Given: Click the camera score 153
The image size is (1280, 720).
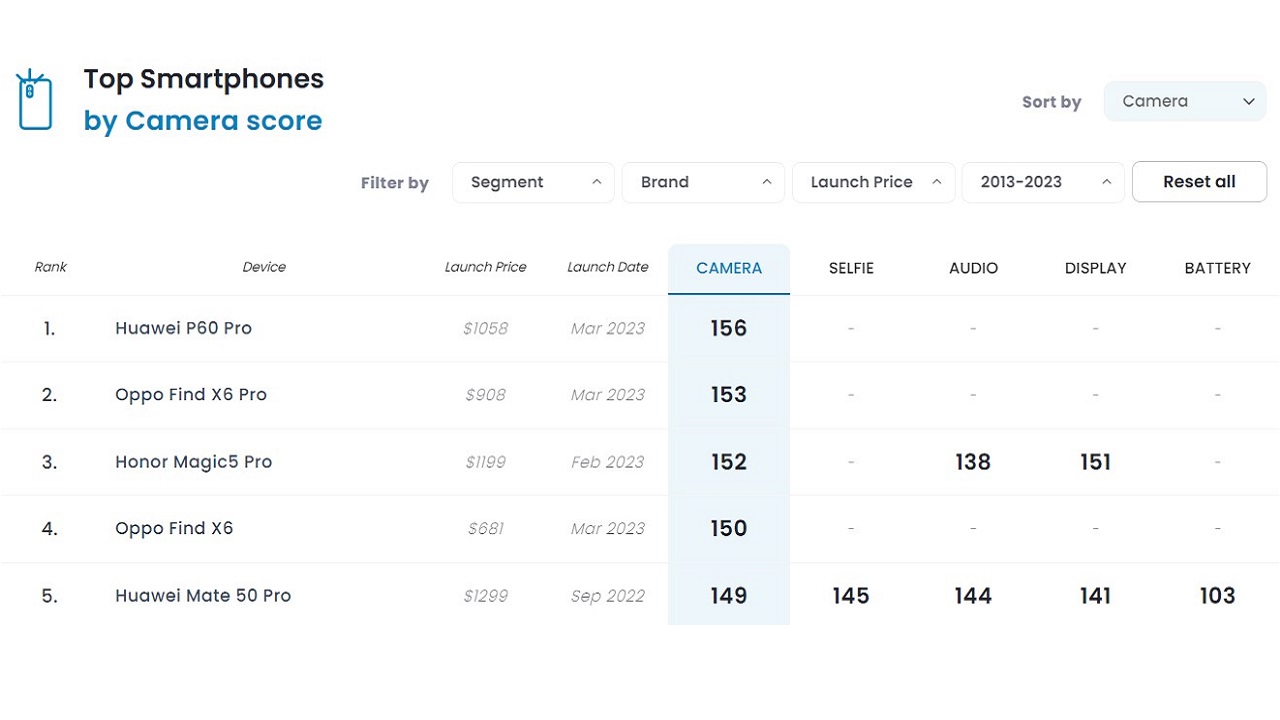Looking at the screenshot, I should [729, 394].
